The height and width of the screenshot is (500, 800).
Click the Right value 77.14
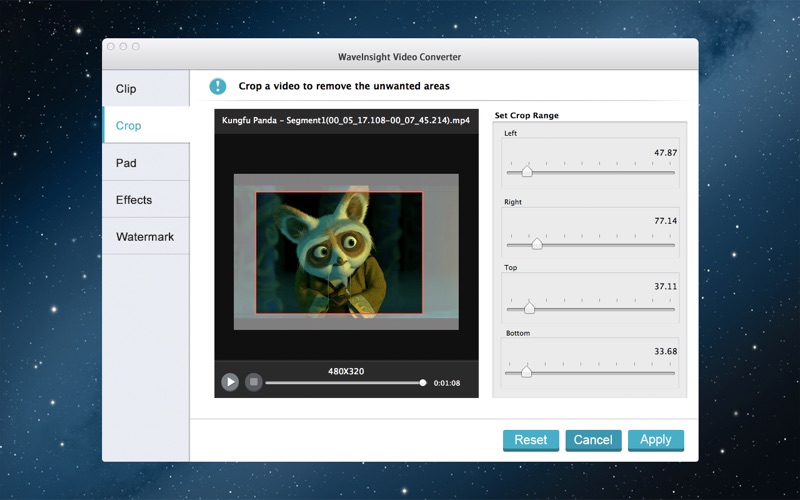point(666,221)
